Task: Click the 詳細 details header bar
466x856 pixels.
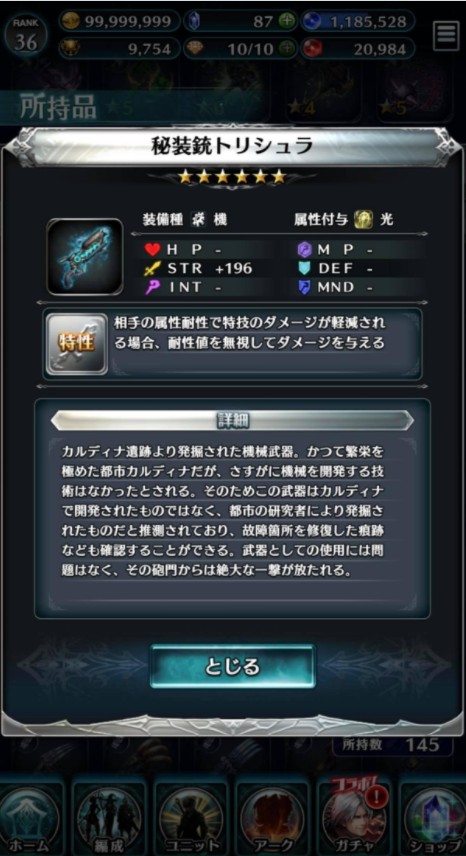Action: pos(232,421)
